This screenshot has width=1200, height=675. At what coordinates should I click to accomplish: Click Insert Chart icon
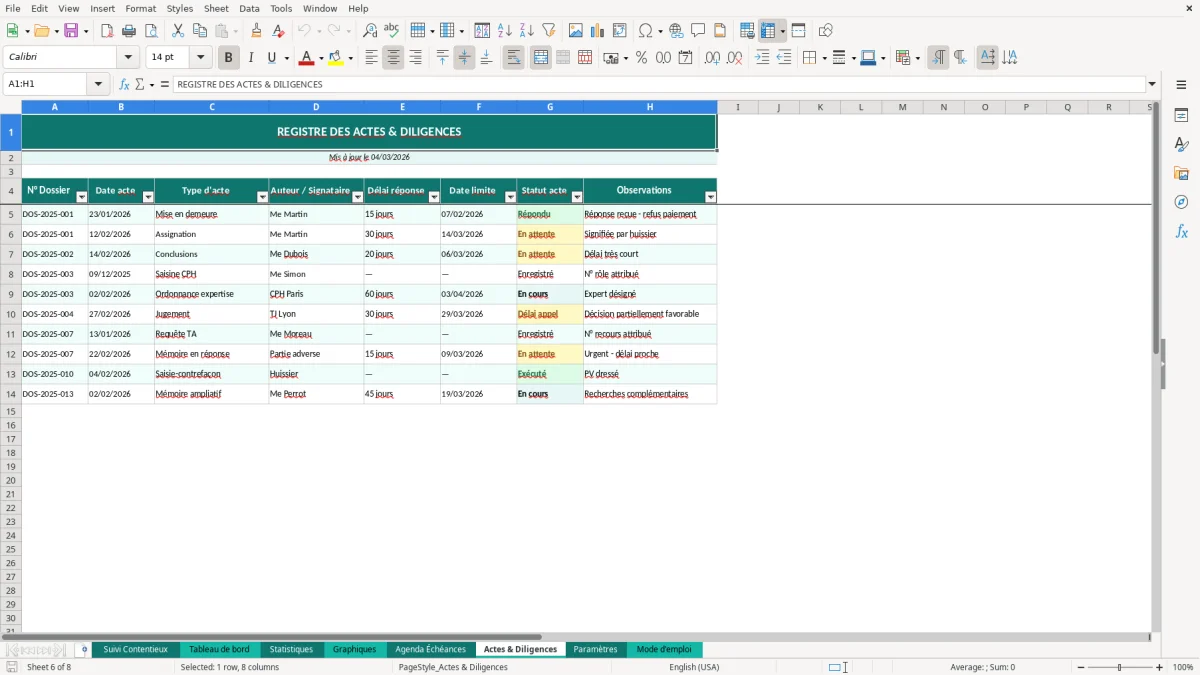pos(598,31)
